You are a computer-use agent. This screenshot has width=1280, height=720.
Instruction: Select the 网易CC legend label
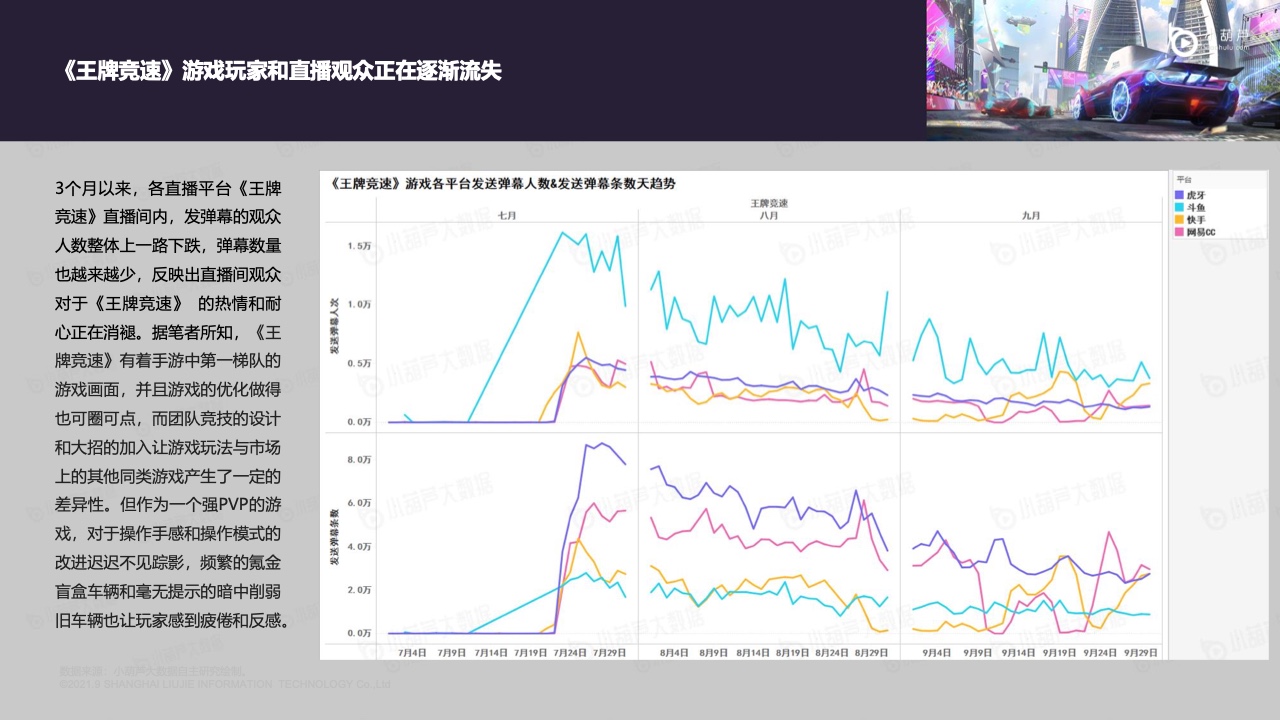coord(1201,232)
